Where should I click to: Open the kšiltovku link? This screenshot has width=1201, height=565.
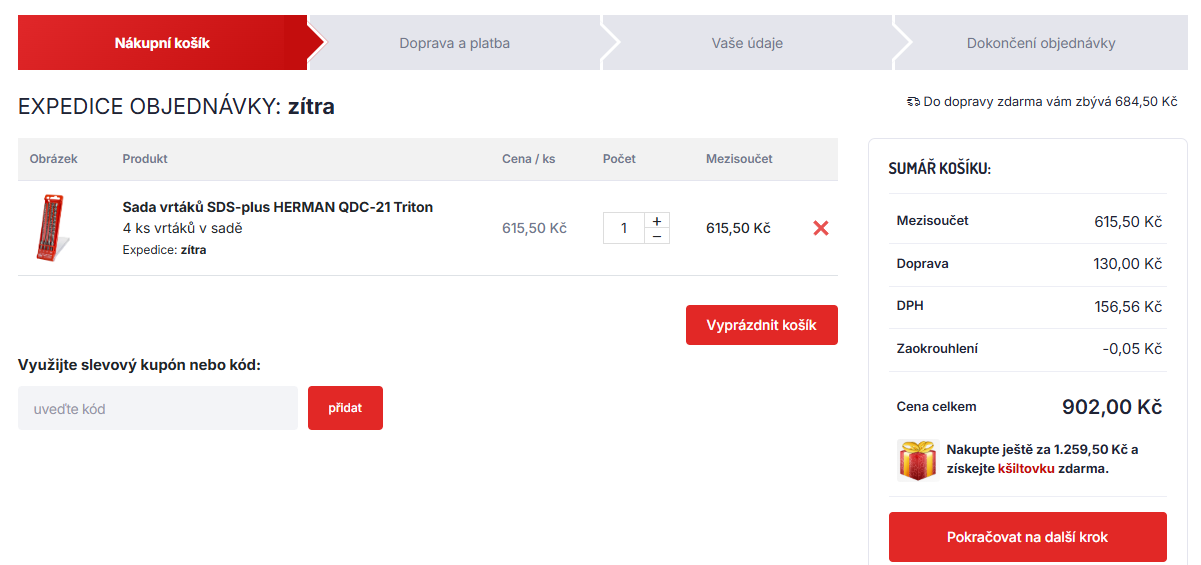(x=1026, y=468)
